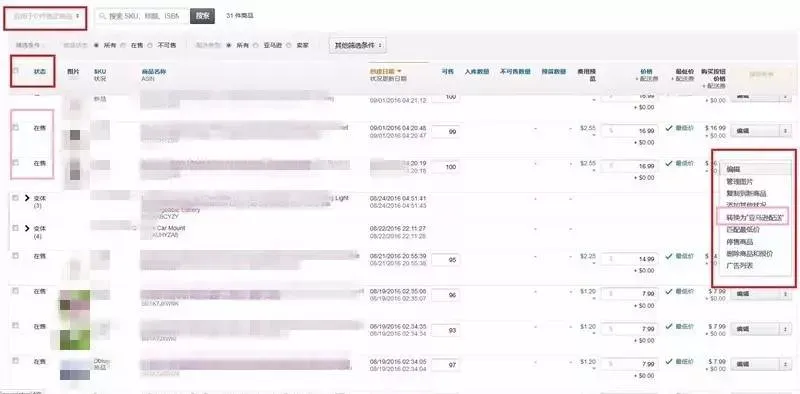Click the 7.99 price field in 96-units row
Viewport: 800px width, 394px height.
[x=630, y=294]
